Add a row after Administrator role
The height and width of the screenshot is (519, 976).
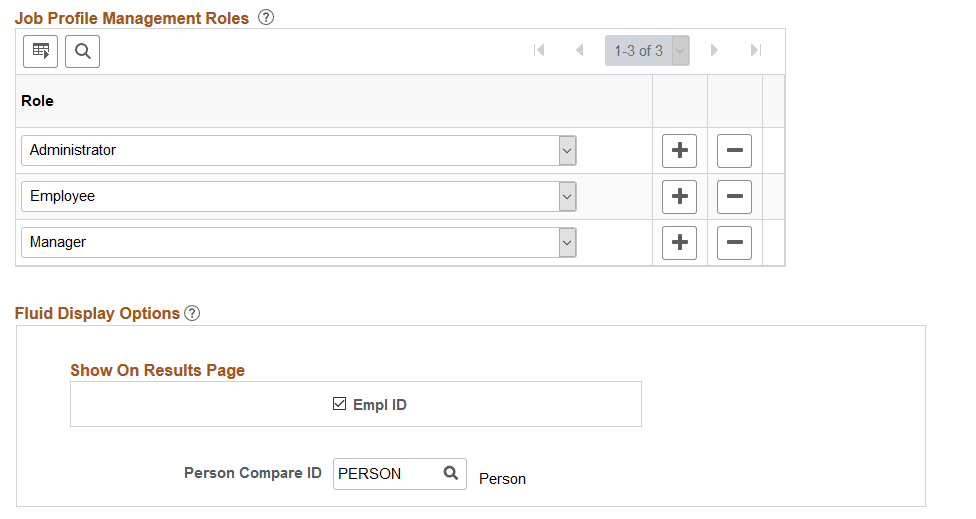679,151
